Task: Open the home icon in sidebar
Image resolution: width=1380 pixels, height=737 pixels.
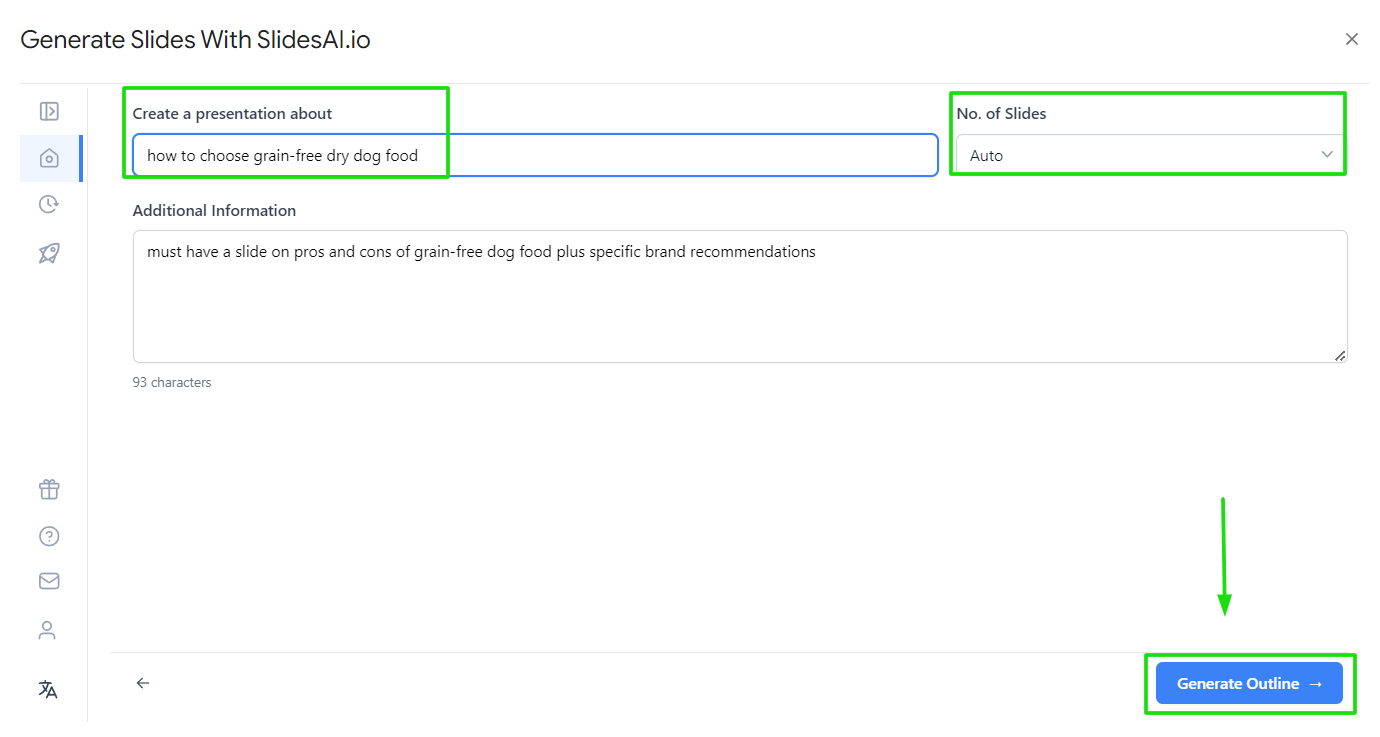Action: [49, 158]
